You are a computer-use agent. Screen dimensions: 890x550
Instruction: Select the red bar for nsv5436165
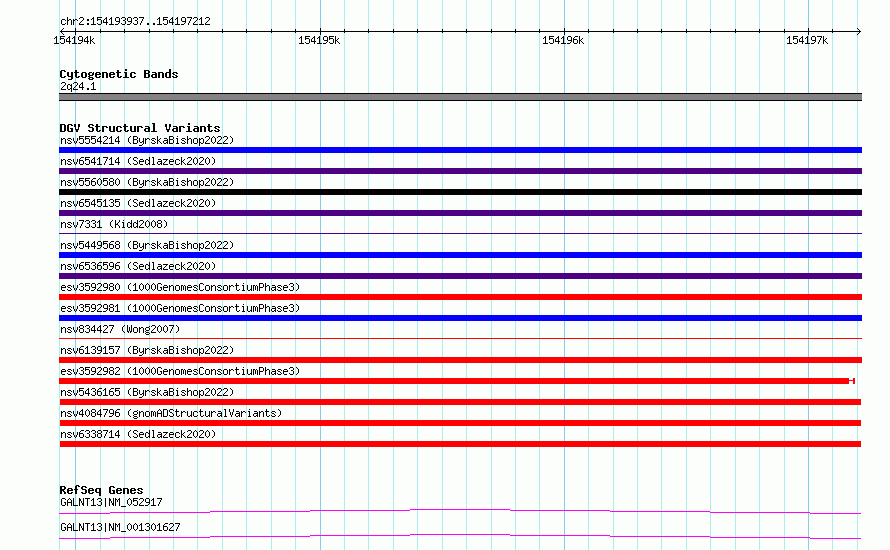click(460, 402)
